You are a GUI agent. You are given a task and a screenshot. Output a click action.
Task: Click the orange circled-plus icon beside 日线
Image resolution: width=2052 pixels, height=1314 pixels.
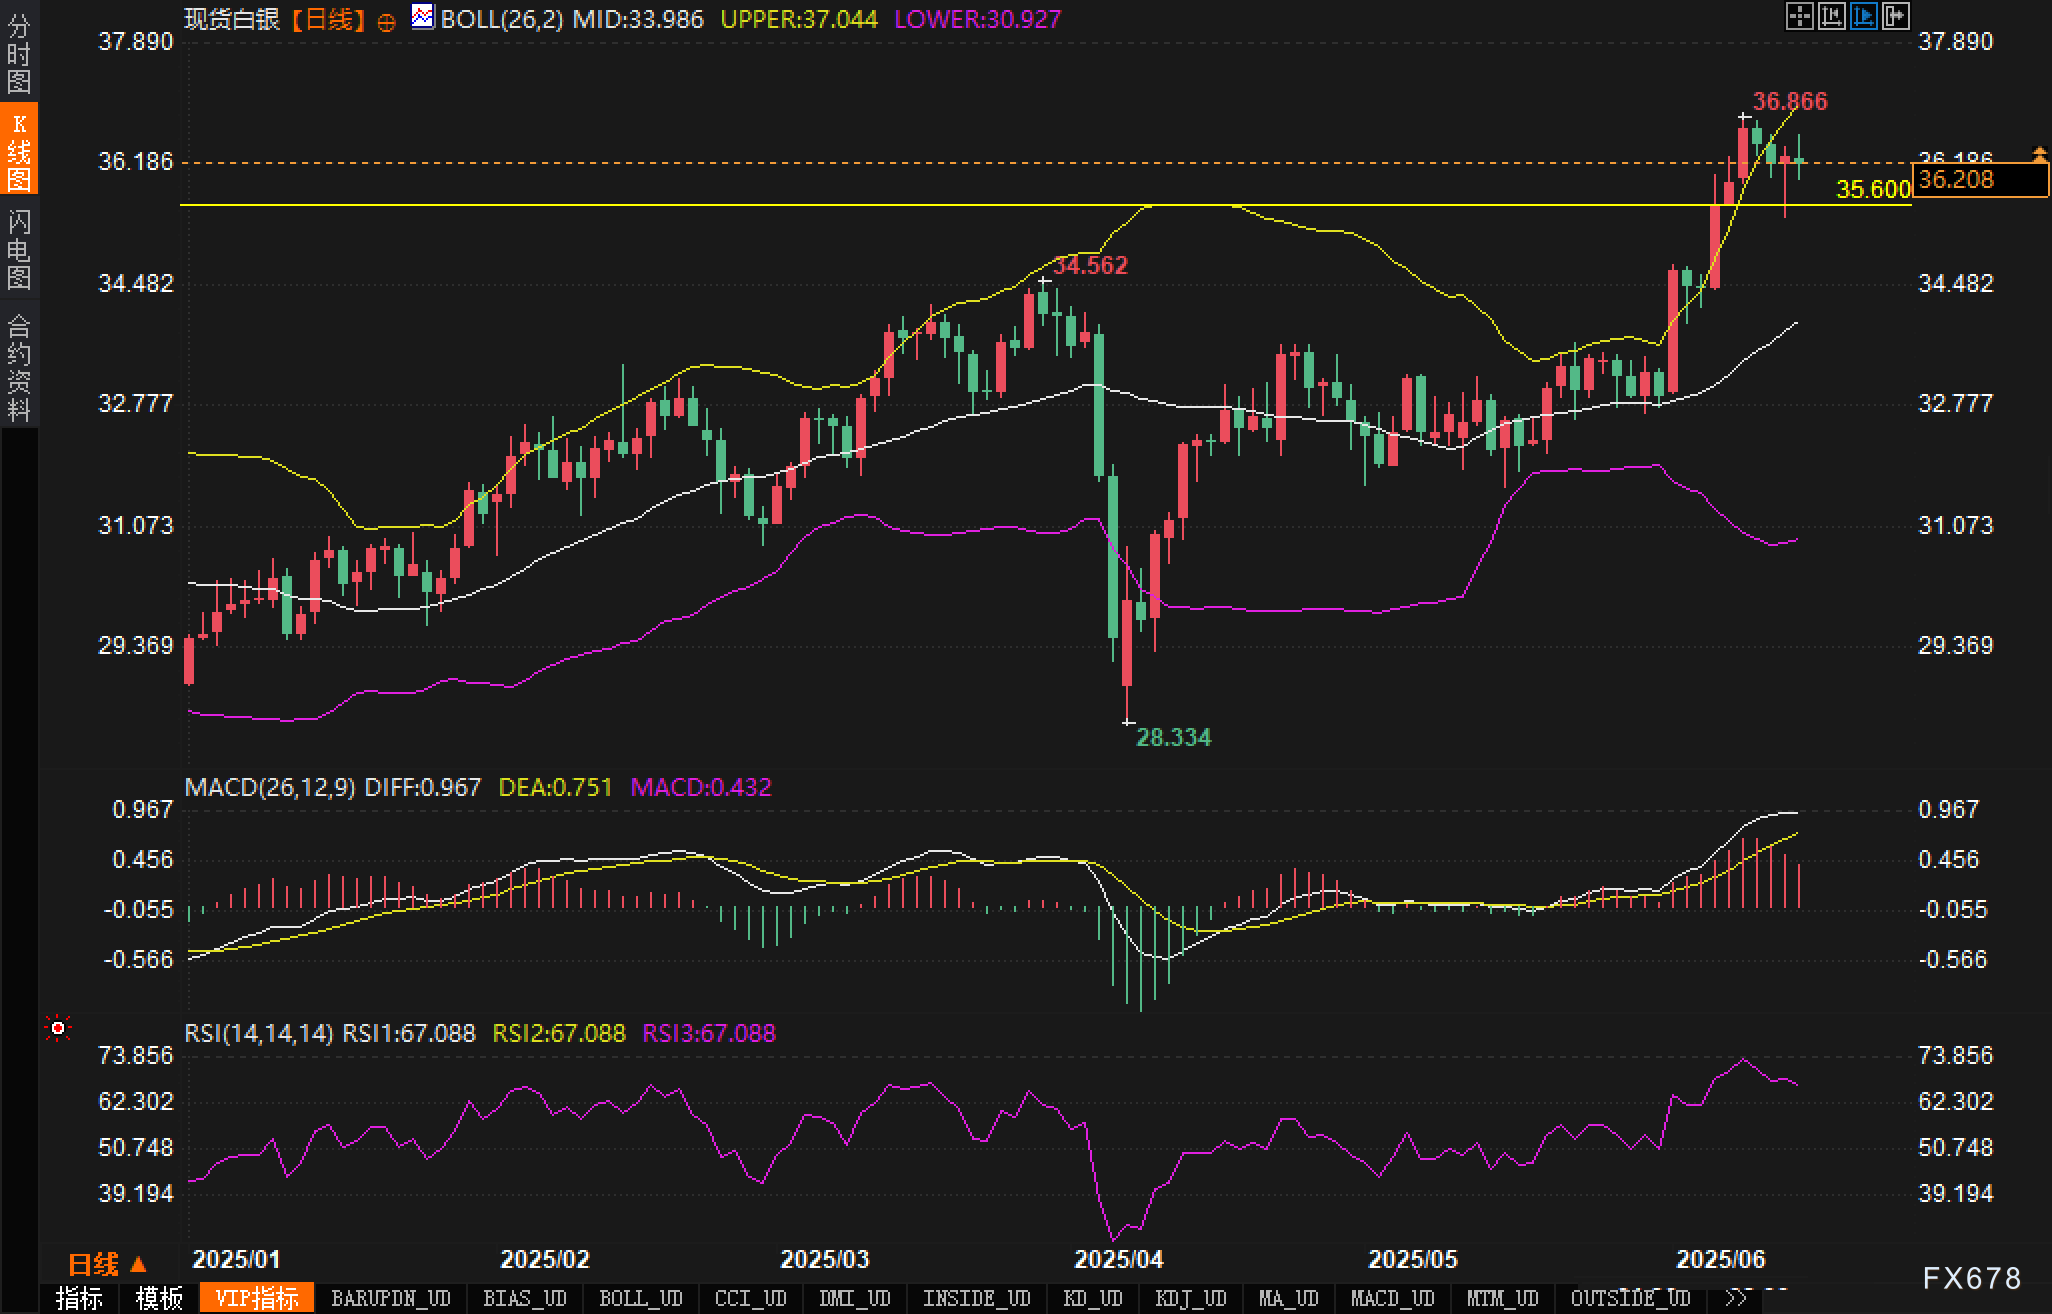coord(386,22)
